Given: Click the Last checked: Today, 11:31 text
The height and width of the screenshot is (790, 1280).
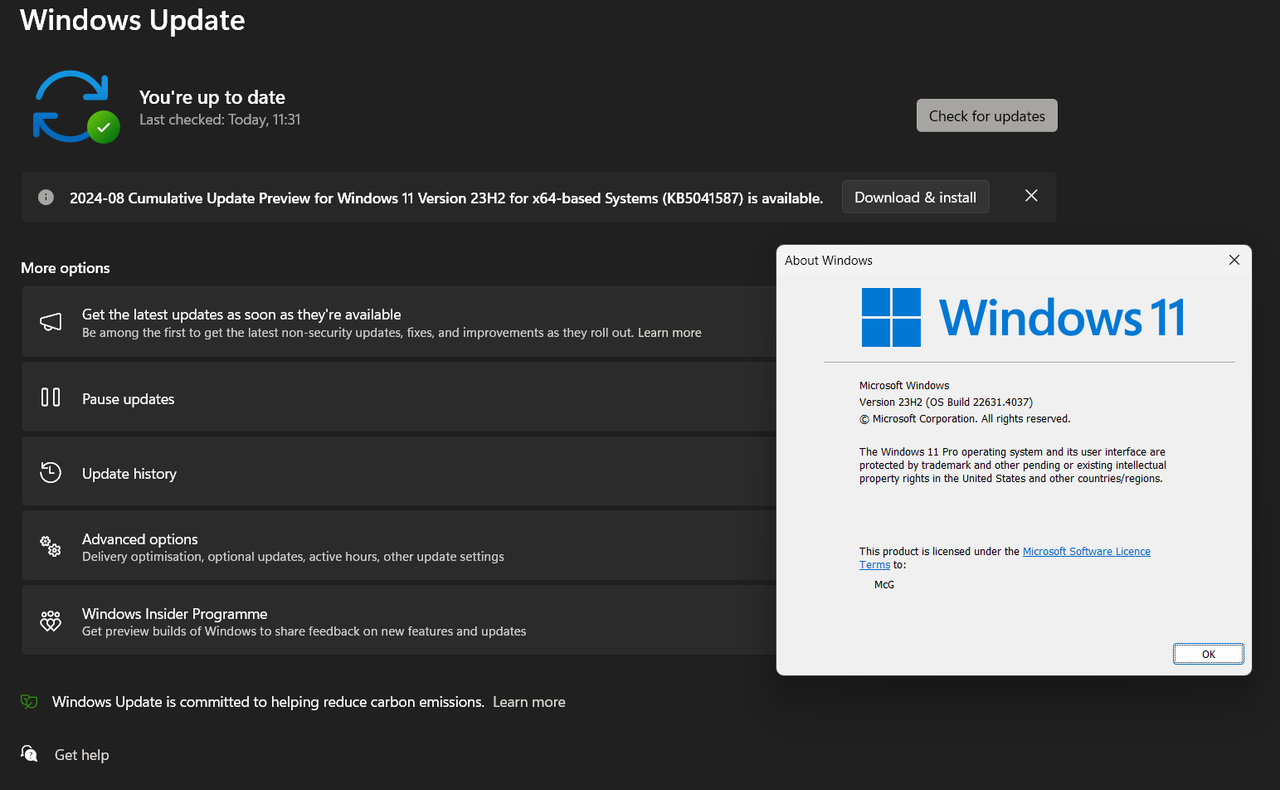Looking at the screenshot, I should click(x=220, y=120).
